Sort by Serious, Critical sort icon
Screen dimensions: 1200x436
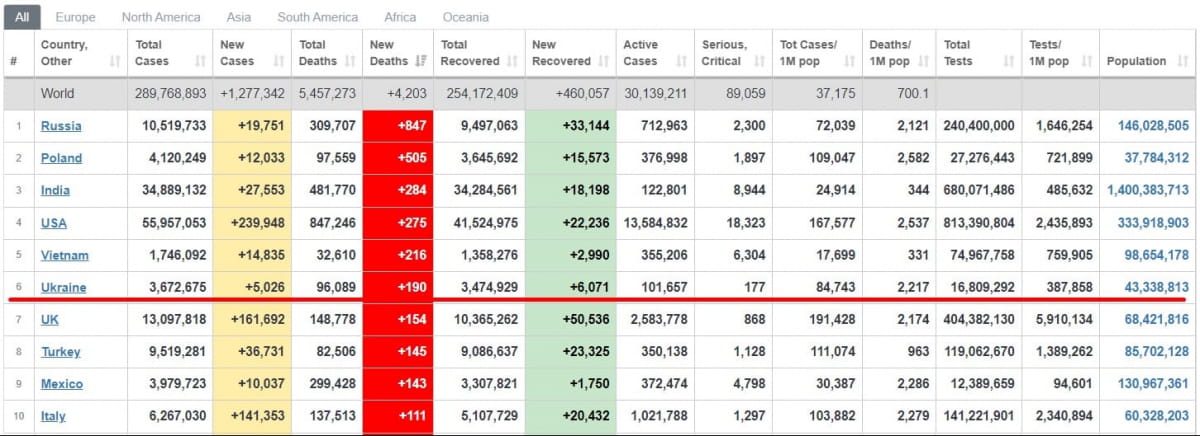click(760, 62)
